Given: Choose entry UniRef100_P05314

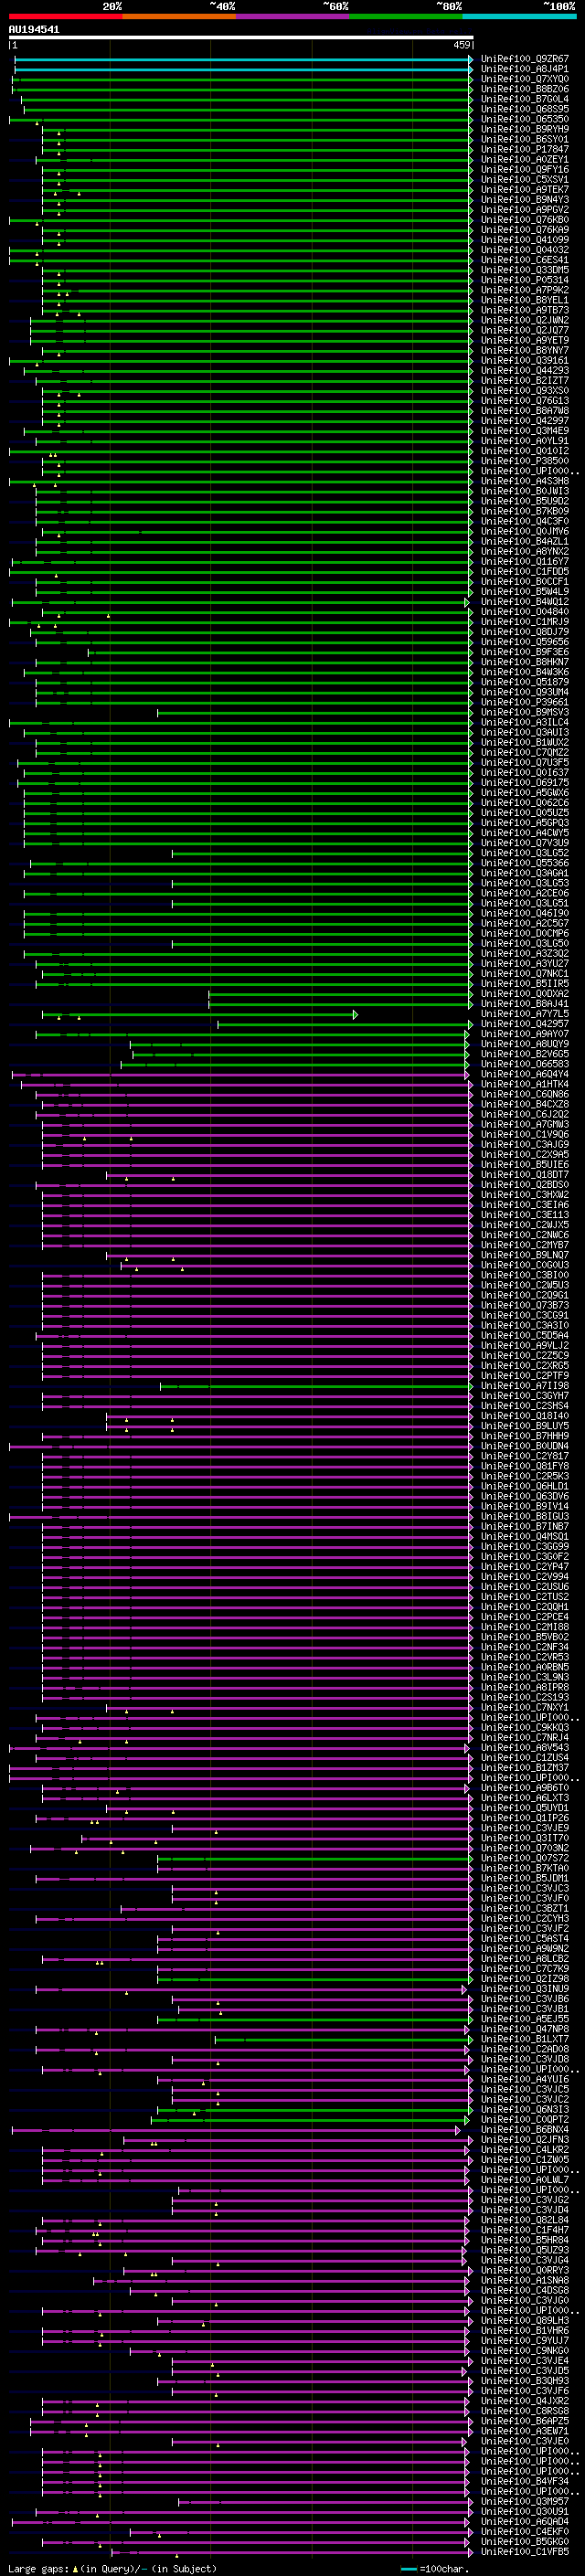Looking at the screenshot, I should (524, 280).
